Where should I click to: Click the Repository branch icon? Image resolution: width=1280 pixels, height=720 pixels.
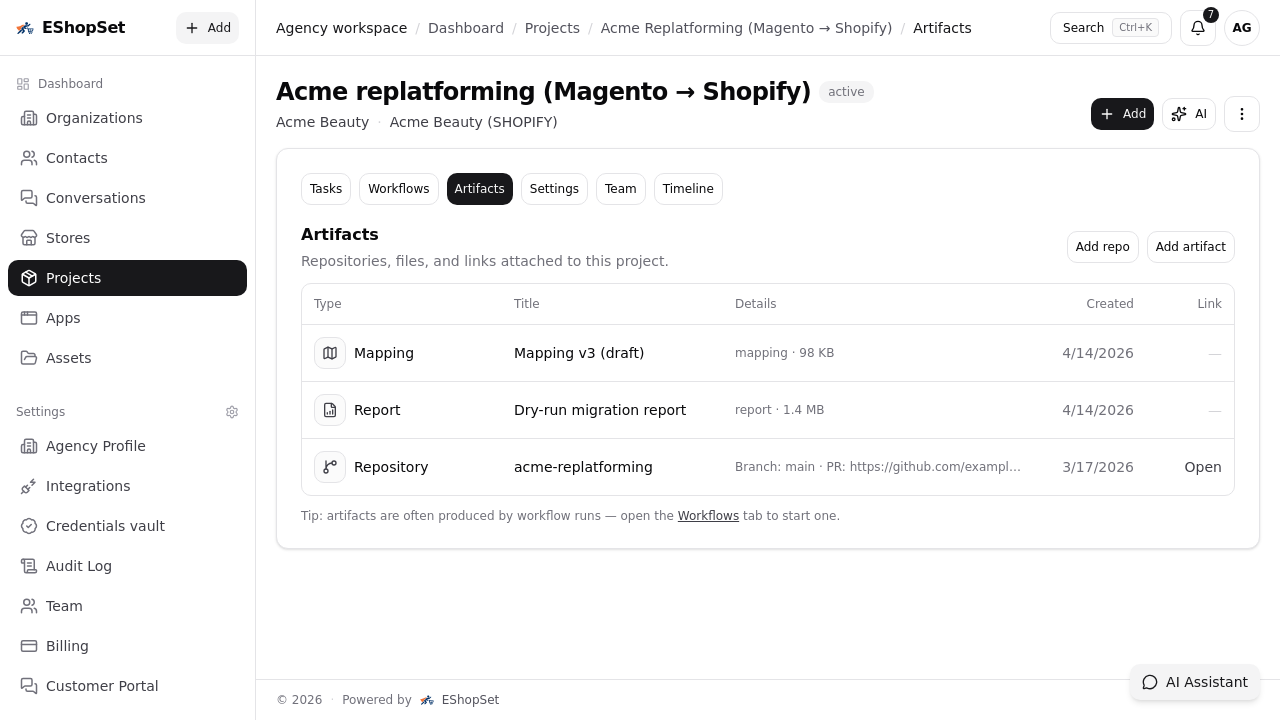click(330, 467)
